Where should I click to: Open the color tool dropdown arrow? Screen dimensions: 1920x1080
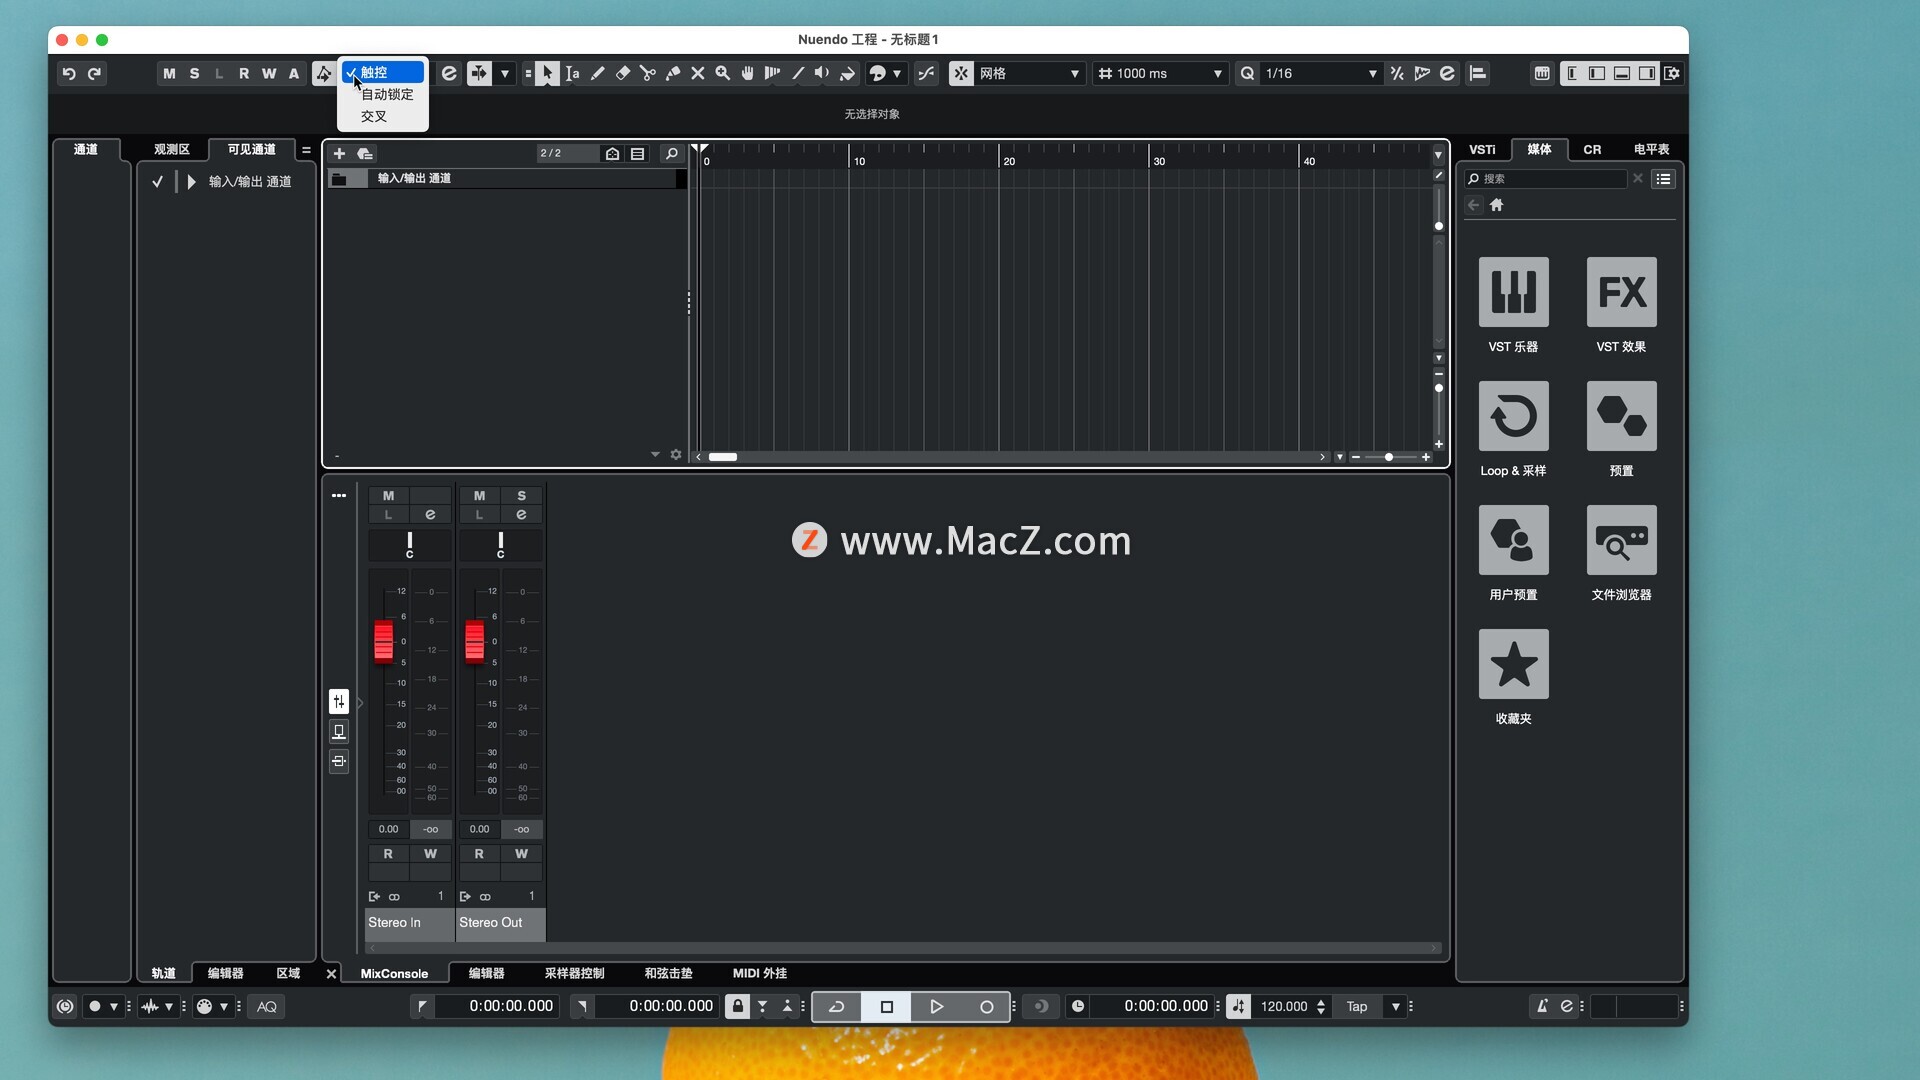[897, 73]
